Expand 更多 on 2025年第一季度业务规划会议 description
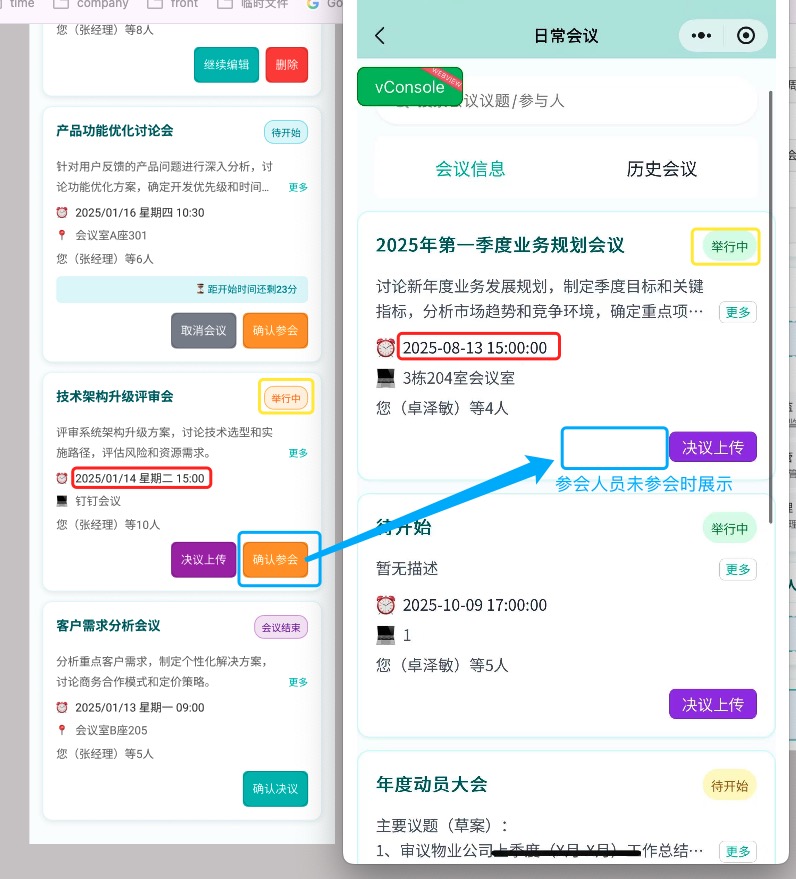Image resolution: width=796 pixels, height=879 pixels. 738,312
